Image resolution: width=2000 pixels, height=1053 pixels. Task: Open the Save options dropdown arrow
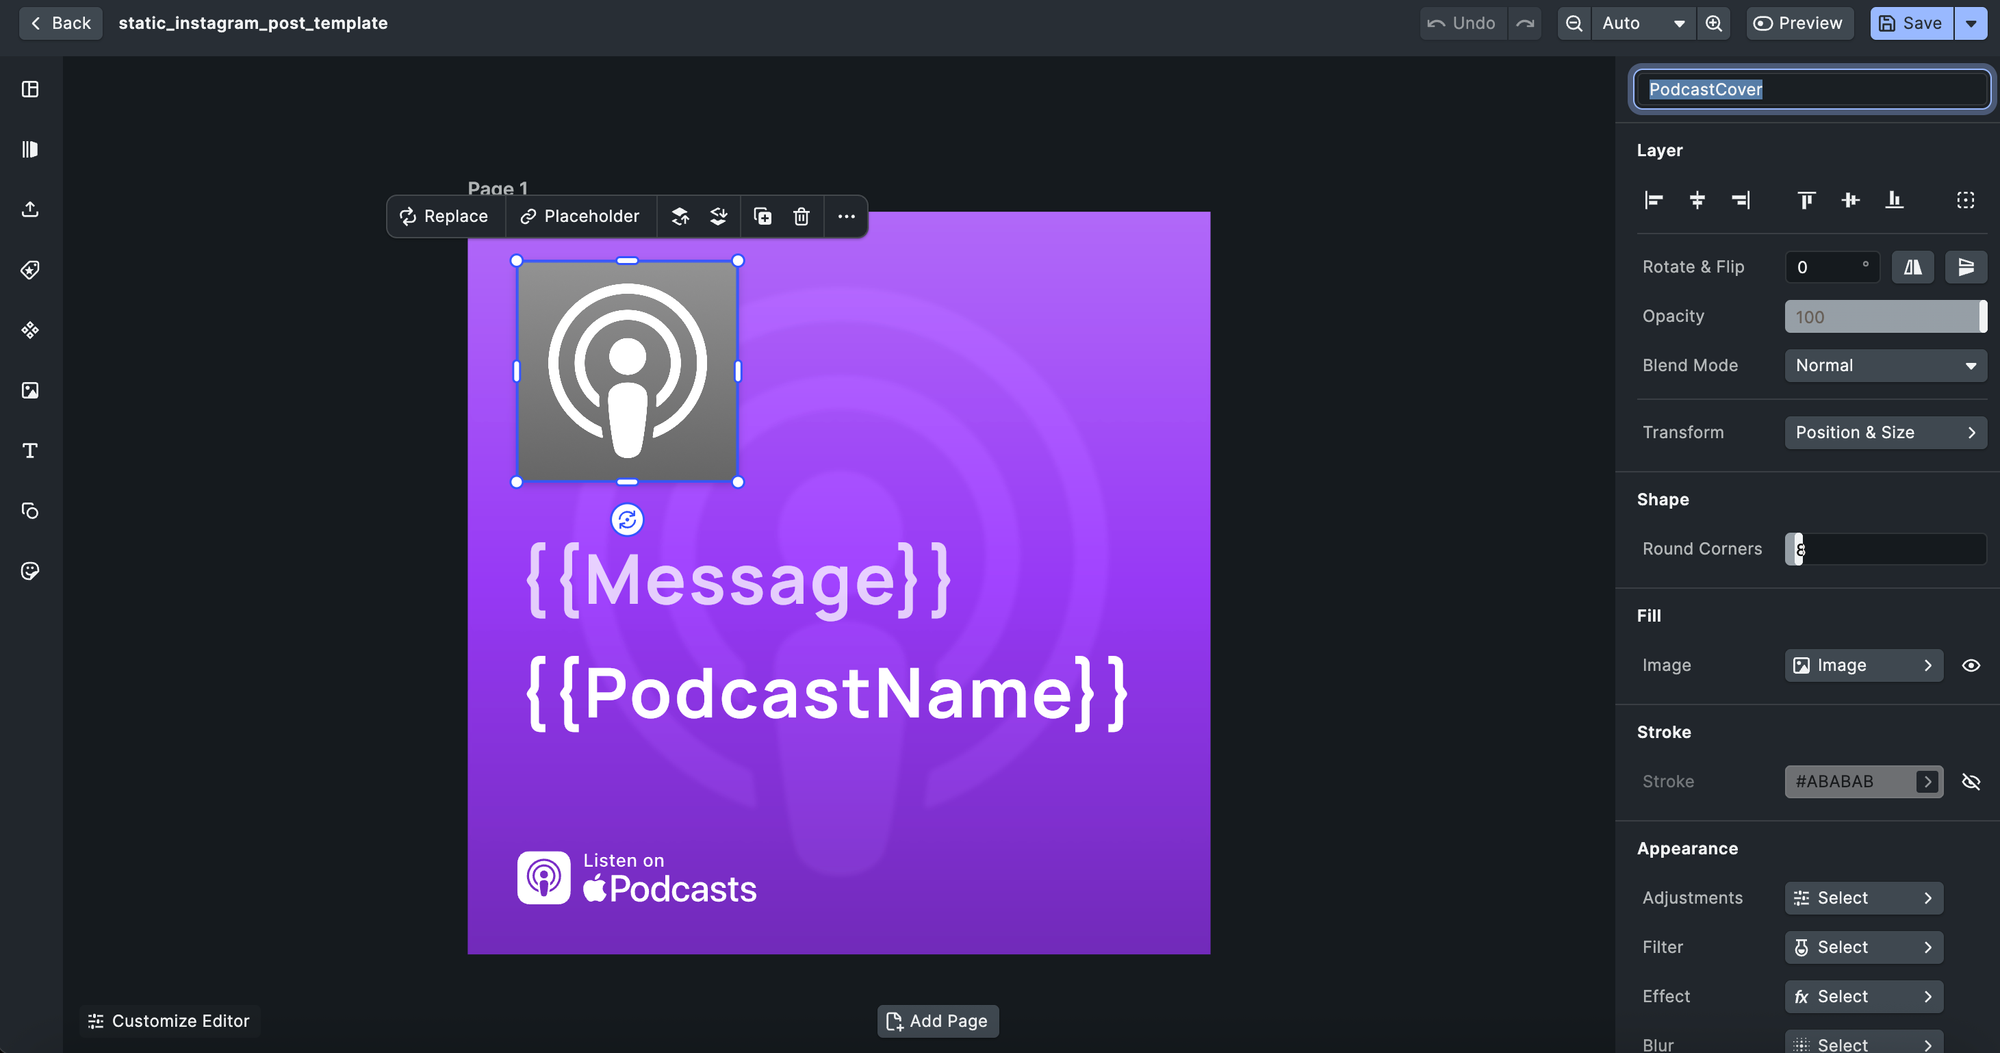pyautogui.click(x=1971, y=23)
